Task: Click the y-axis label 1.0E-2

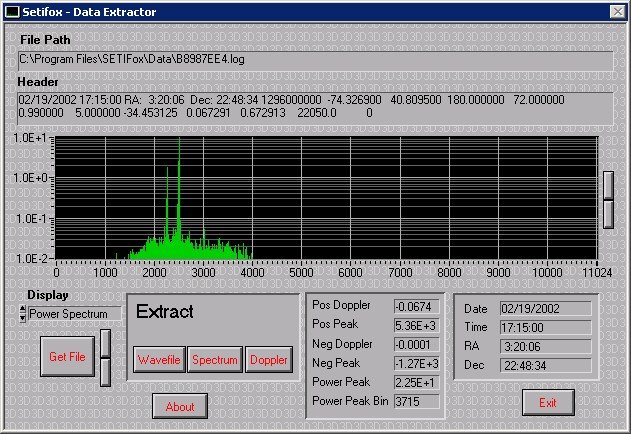Action: coord(31,258)
